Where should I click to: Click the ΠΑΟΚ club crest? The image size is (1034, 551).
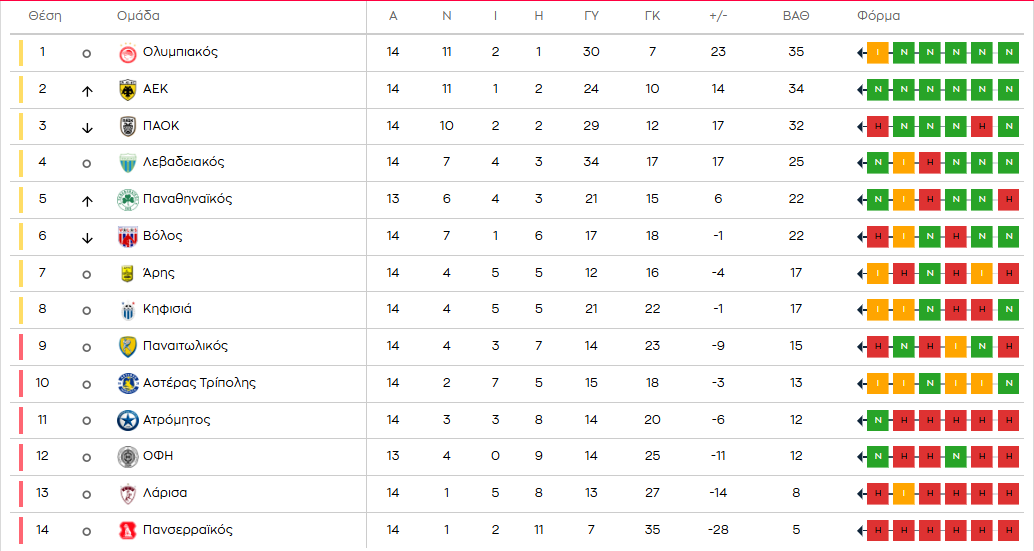point(127,126)
